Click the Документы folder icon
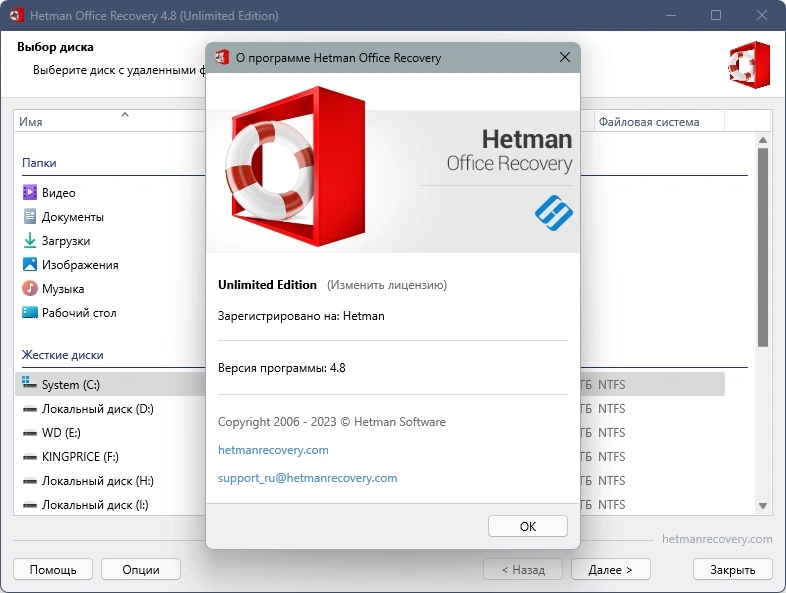786x593 pixels. click(x=30, y=217)
